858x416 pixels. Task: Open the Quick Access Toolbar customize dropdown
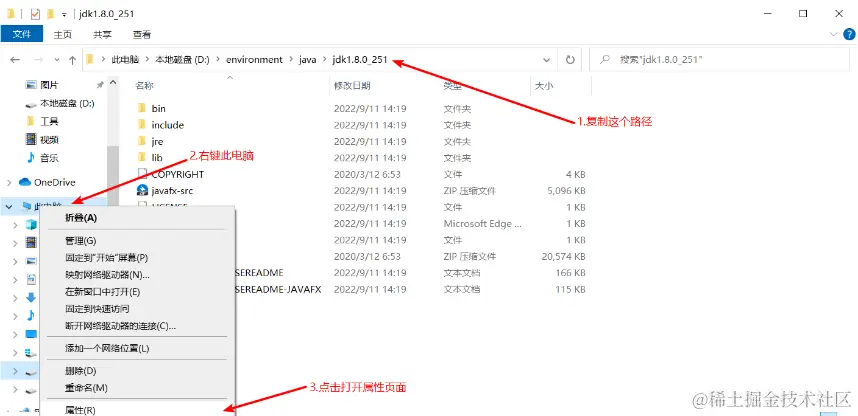pyautogui.click(x=64, y=14)
